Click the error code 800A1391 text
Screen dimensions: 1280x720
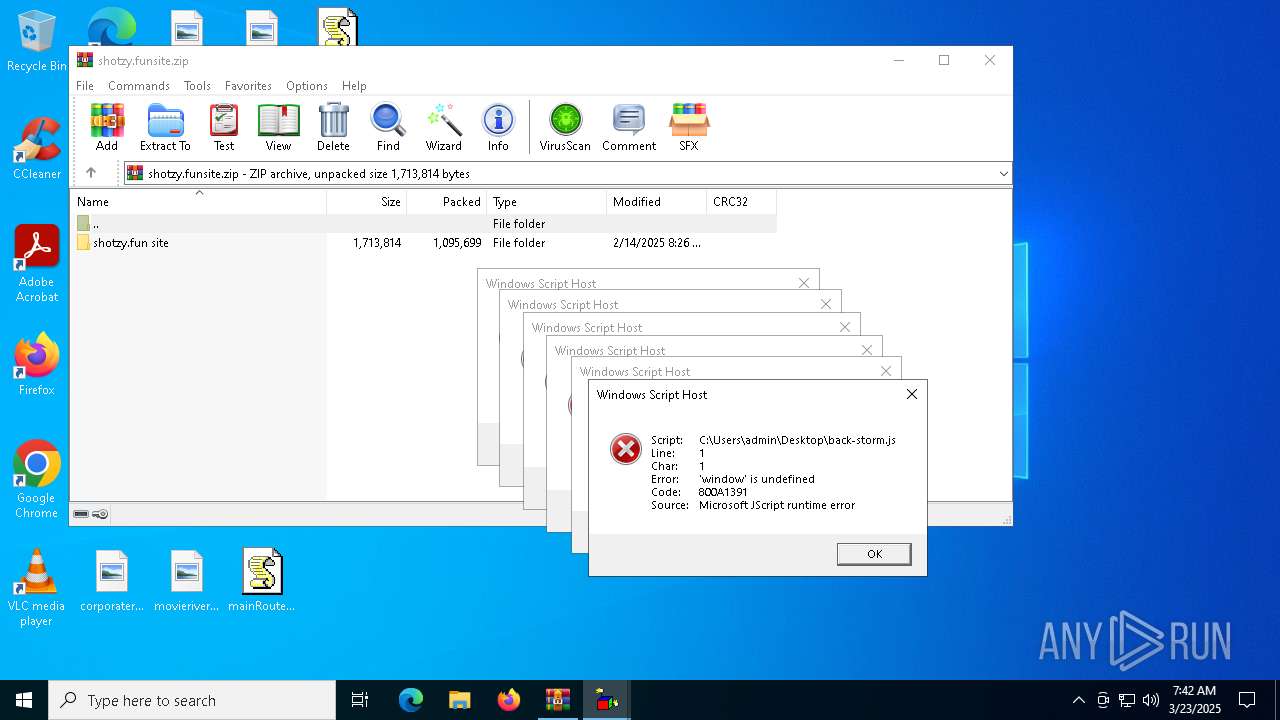coord(723,492)
